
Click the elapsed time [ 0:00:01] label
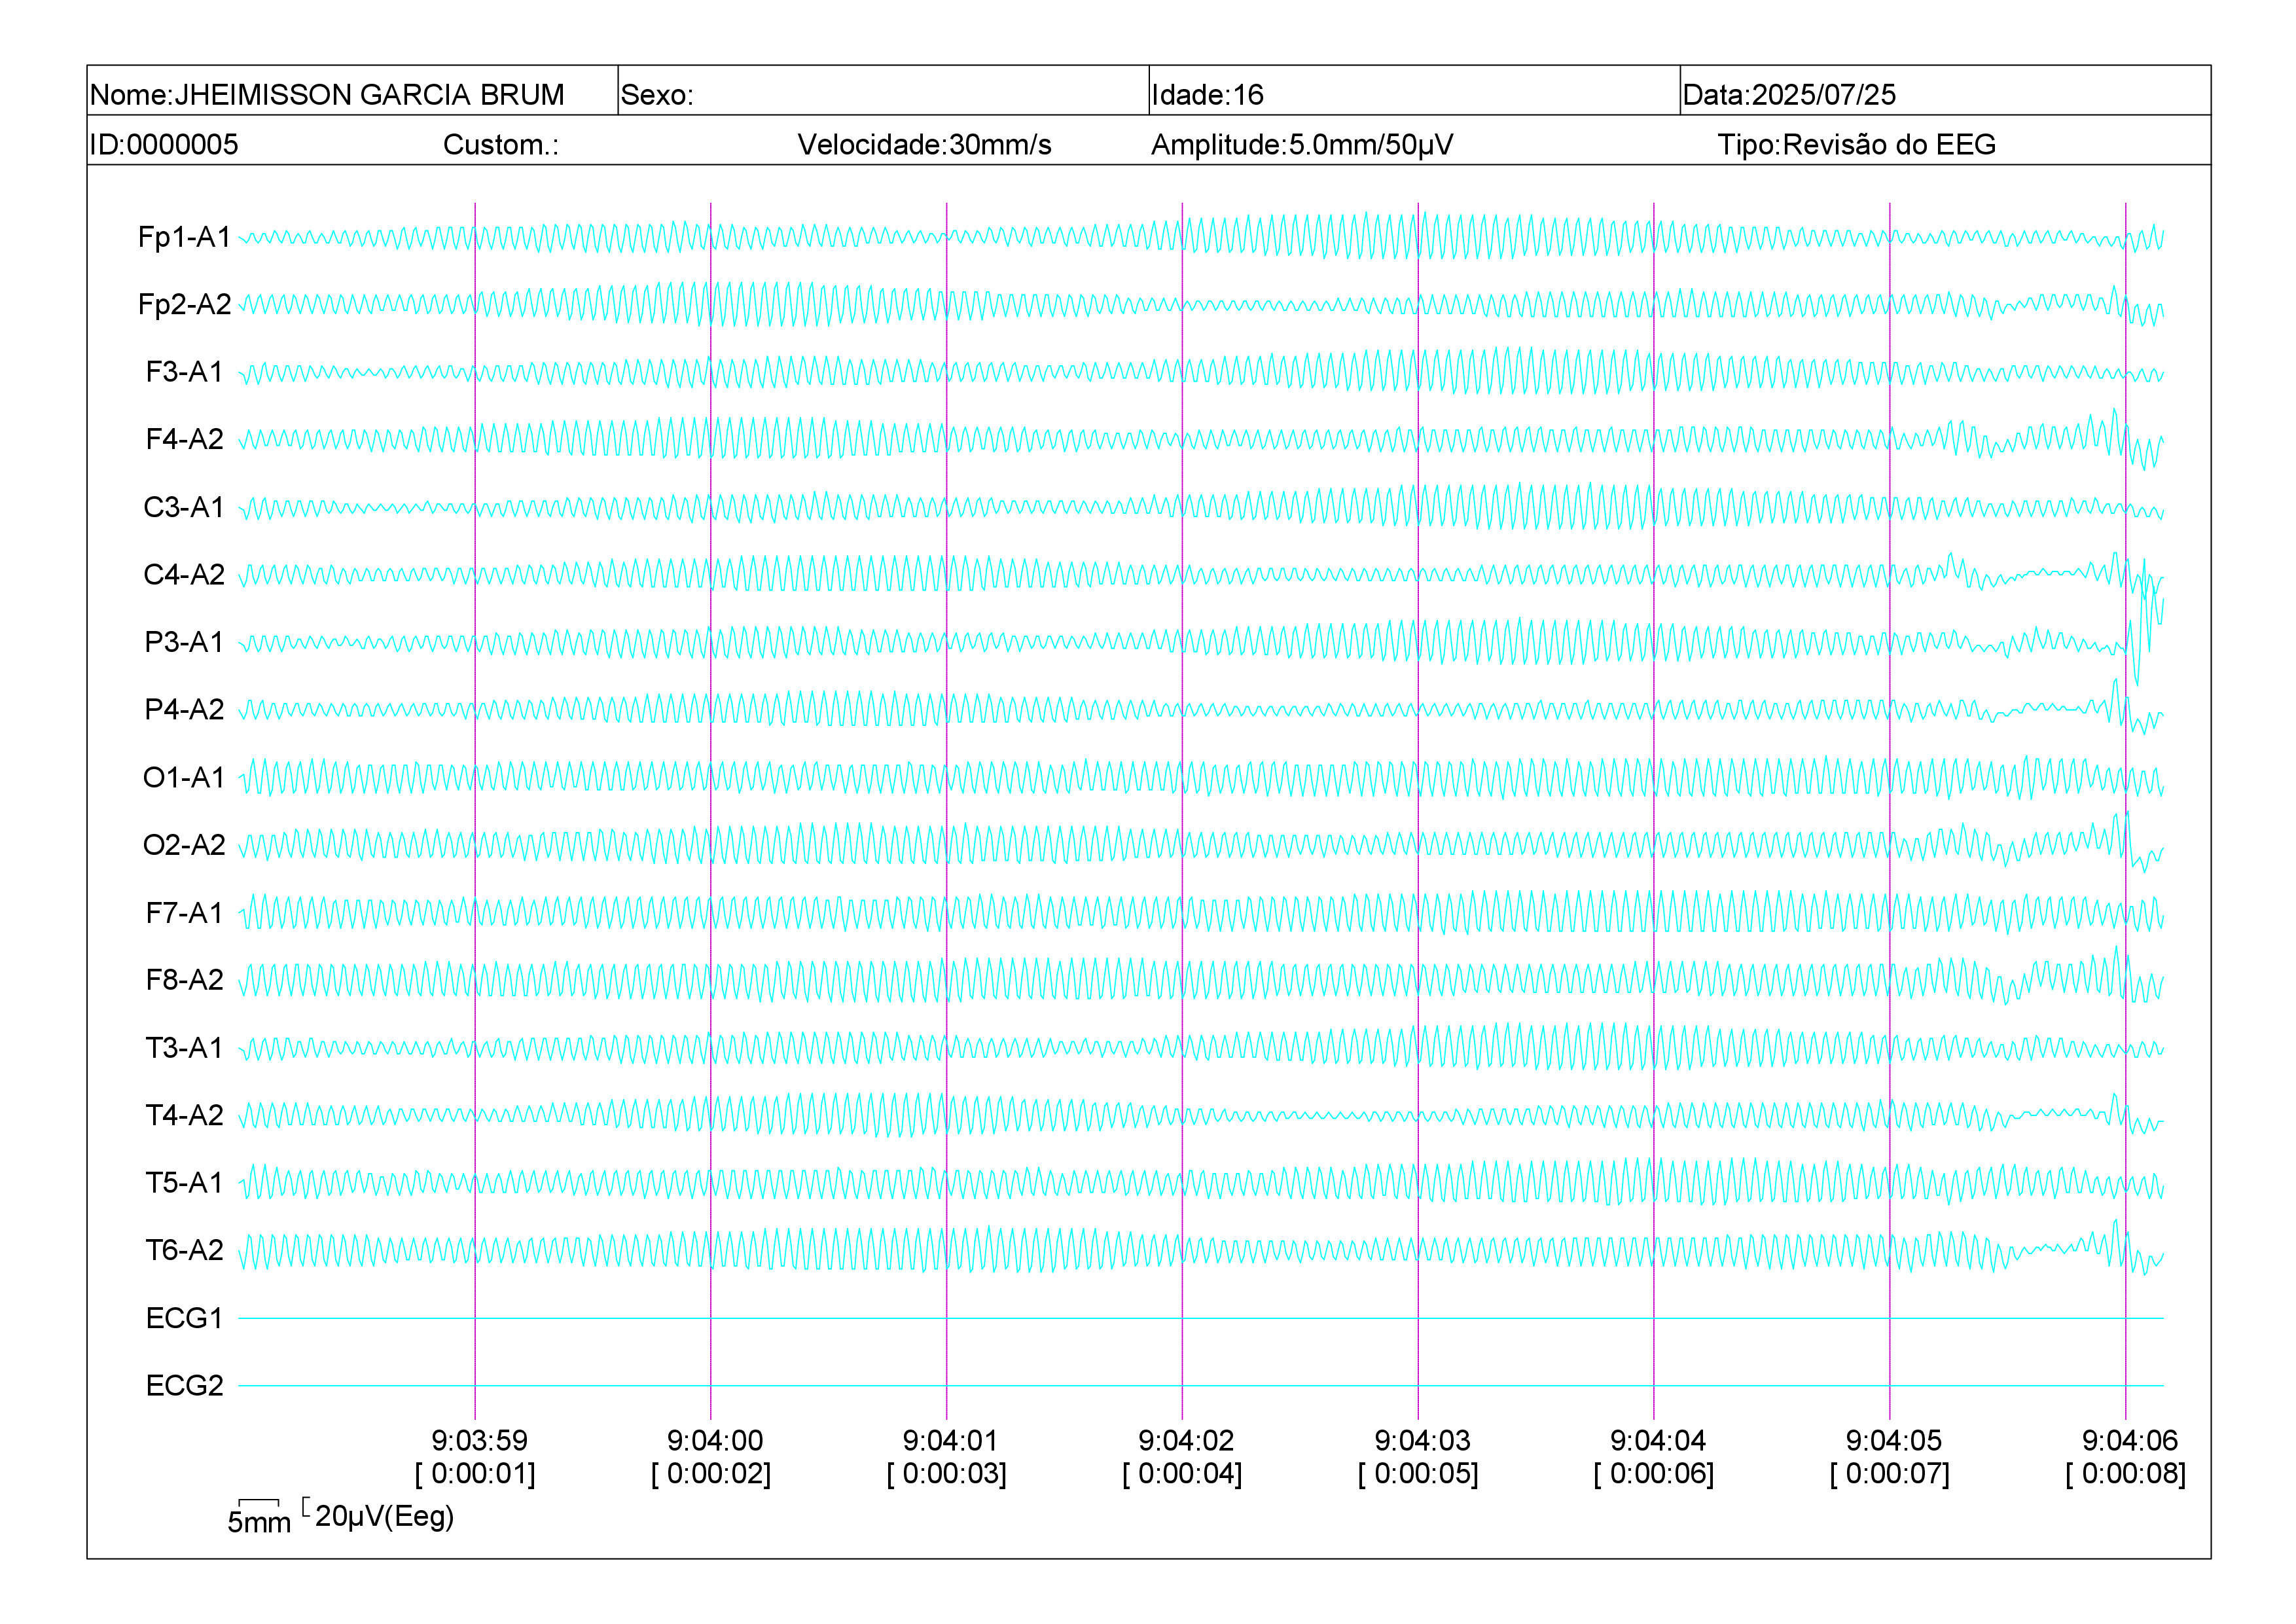(475, 1474)
